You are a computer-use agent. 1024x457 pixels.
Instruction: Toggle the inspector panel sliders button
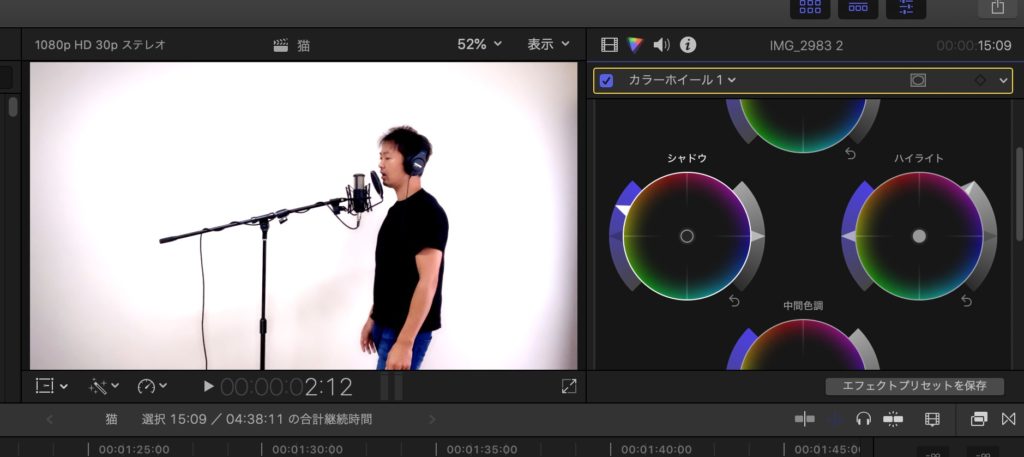click(x=906, y=7)
